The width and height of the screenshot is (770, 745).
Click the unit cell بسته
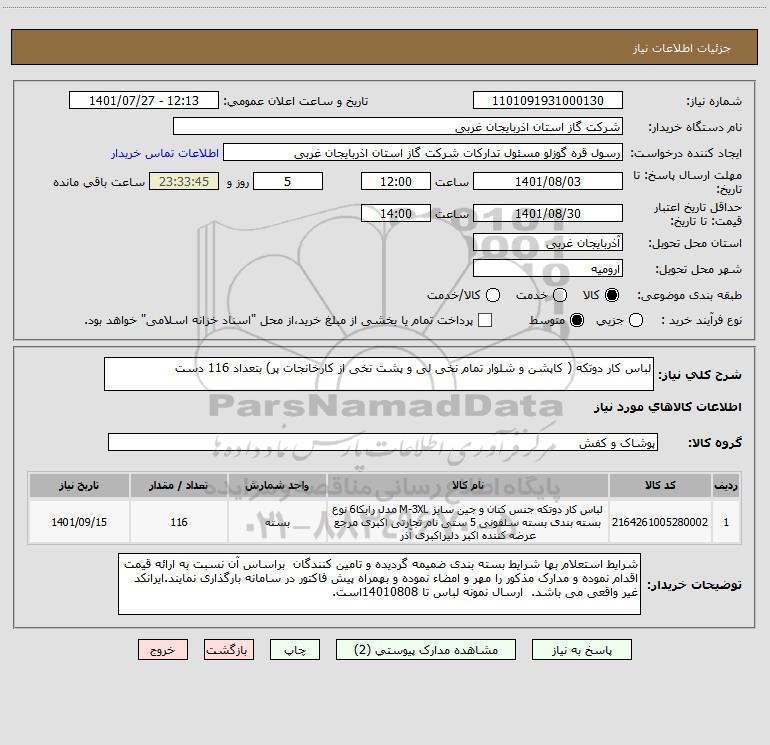(x=277, y=522)
